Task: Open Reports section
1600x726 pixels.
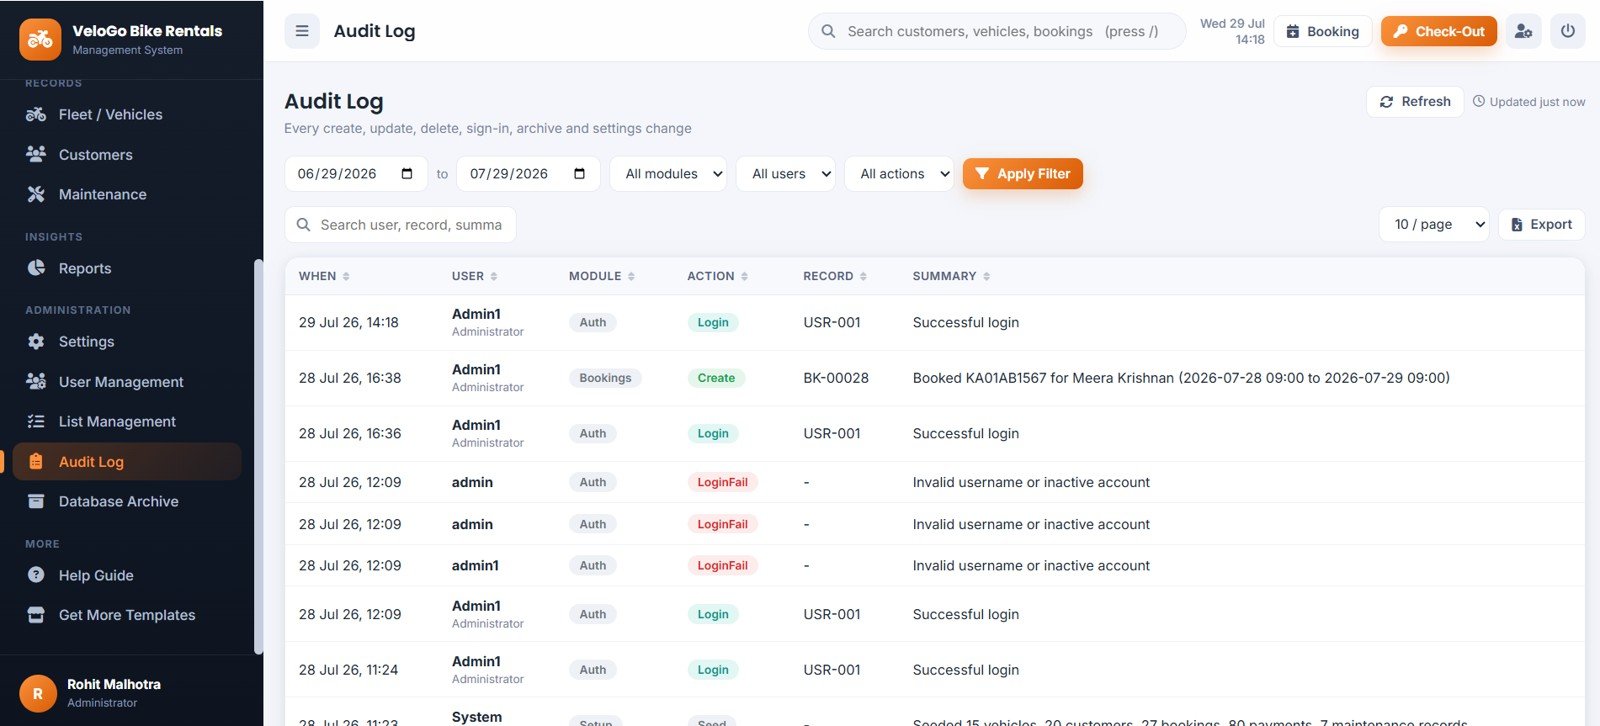Action: (127, 268)
